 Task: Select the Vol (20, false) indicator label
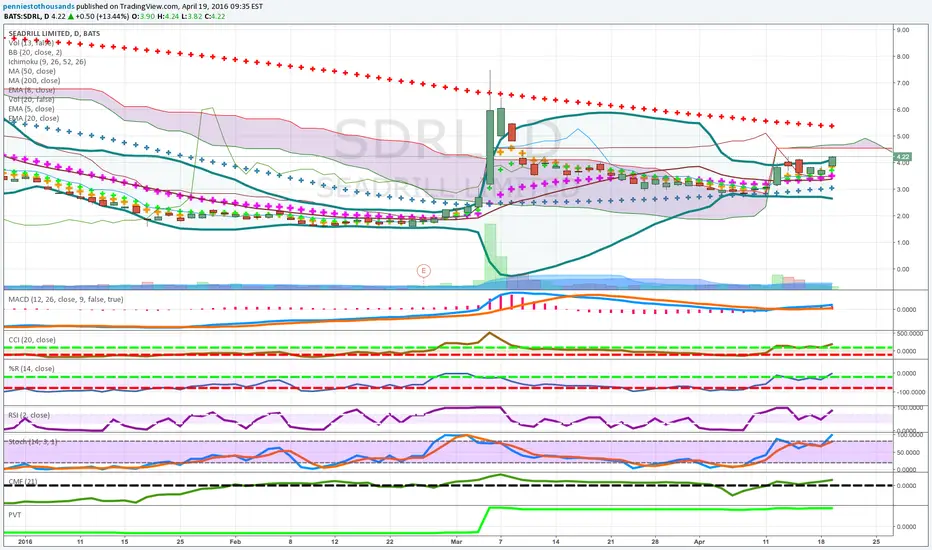point(31,100)
